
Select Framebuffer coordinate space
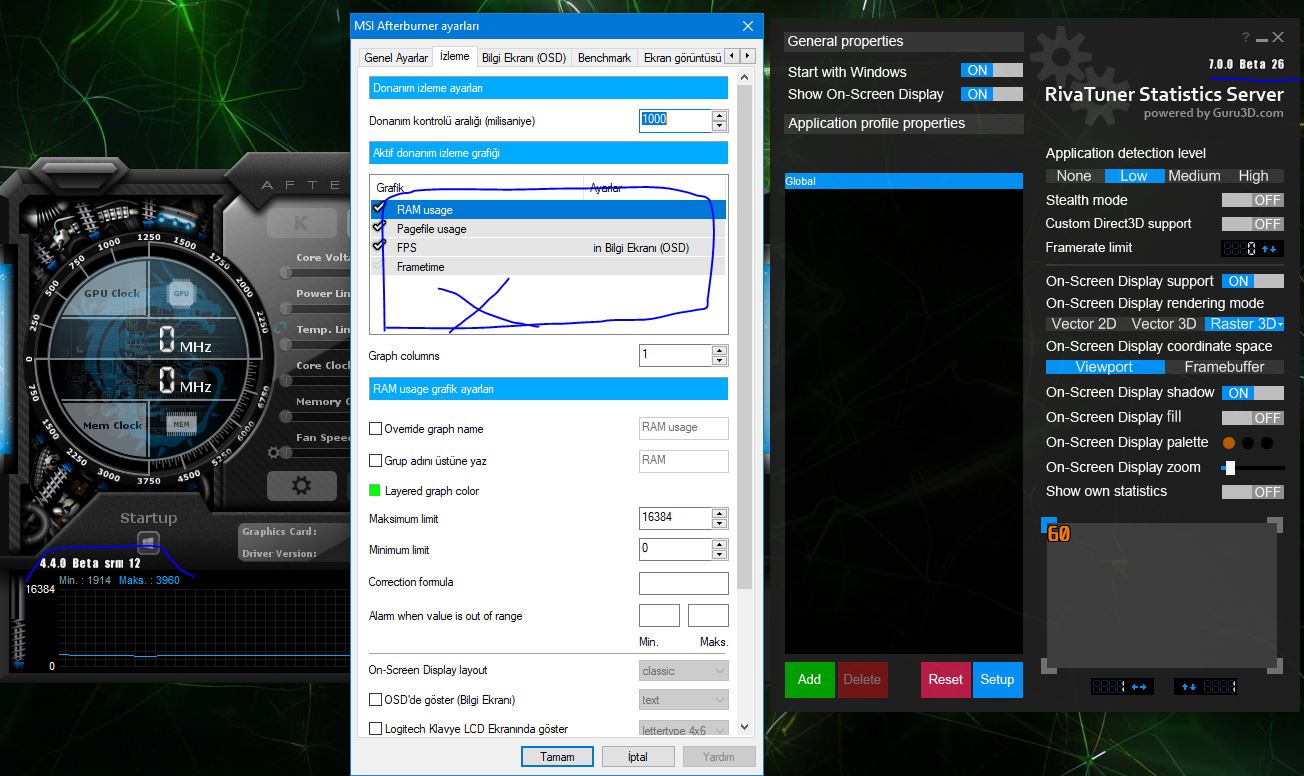pyautogui.click(x=1224, y=367)
